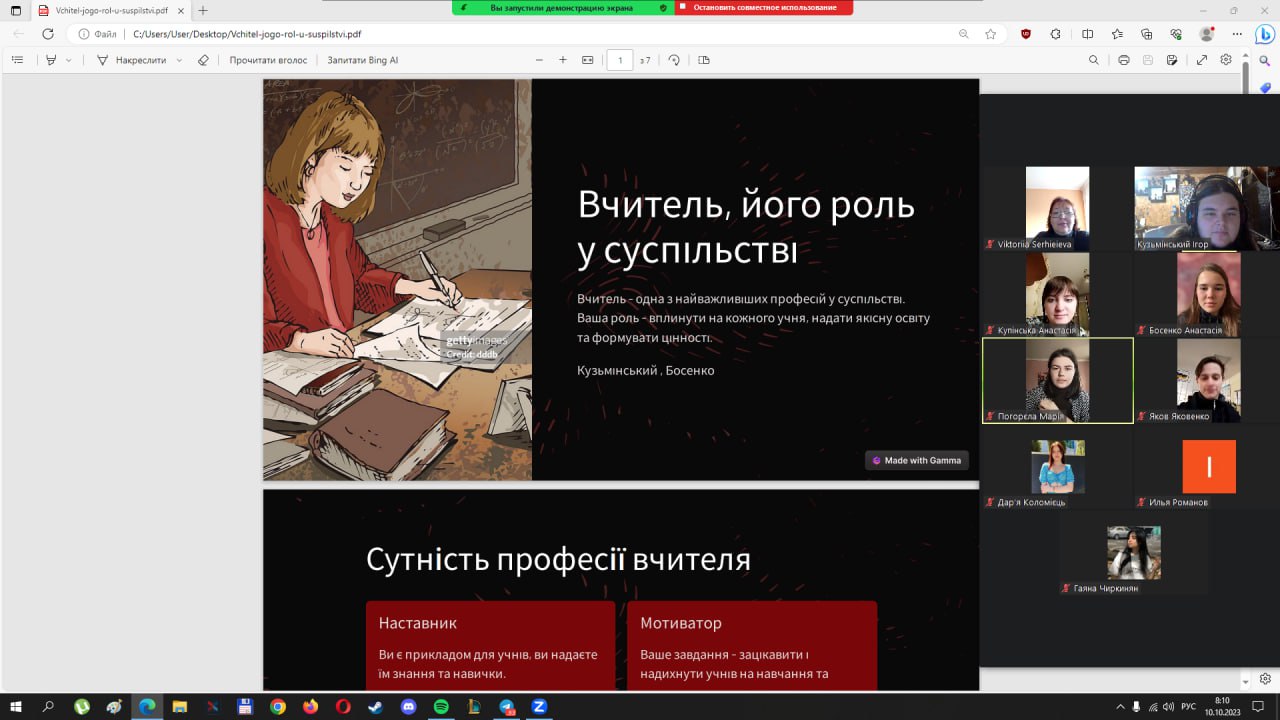
Task: Select Кузьмінський Ігор video tile
Action: coord(1208,208)
